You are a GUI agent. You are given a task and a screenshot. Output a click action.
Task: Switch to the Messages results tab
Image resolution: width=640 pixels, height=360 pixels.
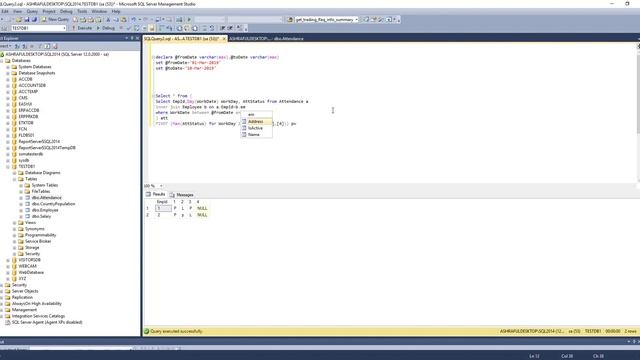pyautogui.click(x=182, y=195)
